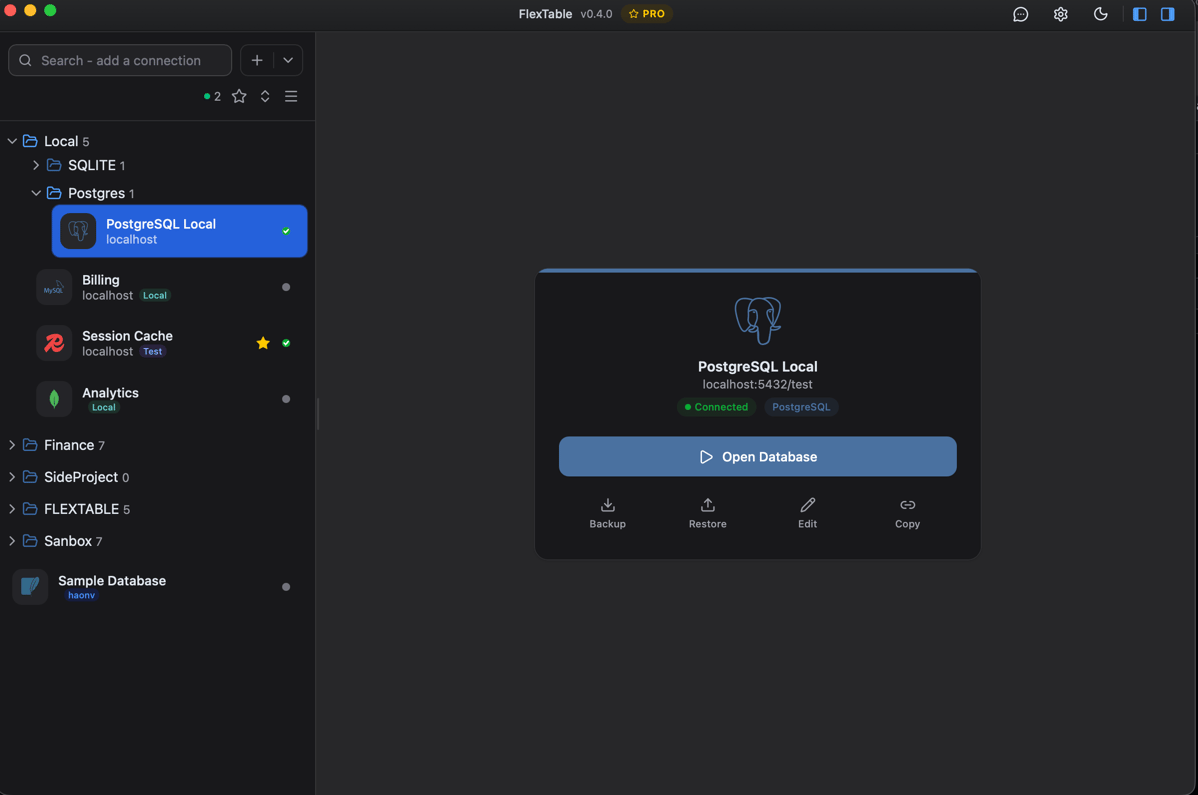
Task: Click the Restore button
Action: (x=707, y=513)
